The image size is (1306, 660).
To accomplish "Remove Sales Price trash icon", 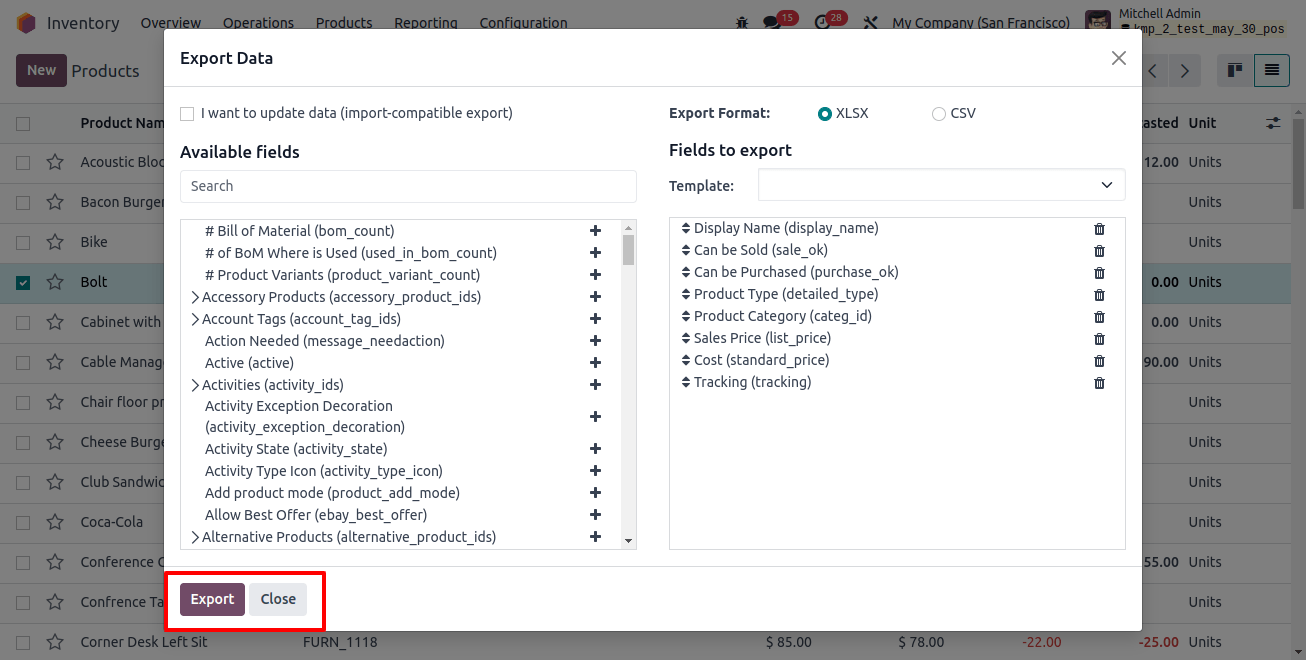I will [1099, 339].
